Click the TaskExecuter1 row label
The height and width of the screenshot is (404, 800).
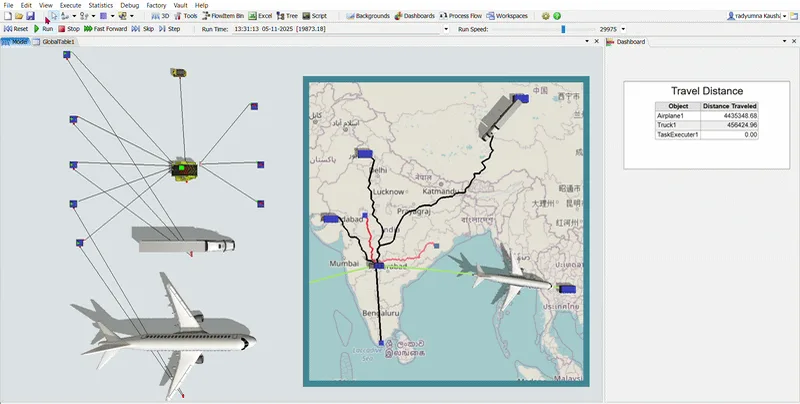click(x=678, y=135)
